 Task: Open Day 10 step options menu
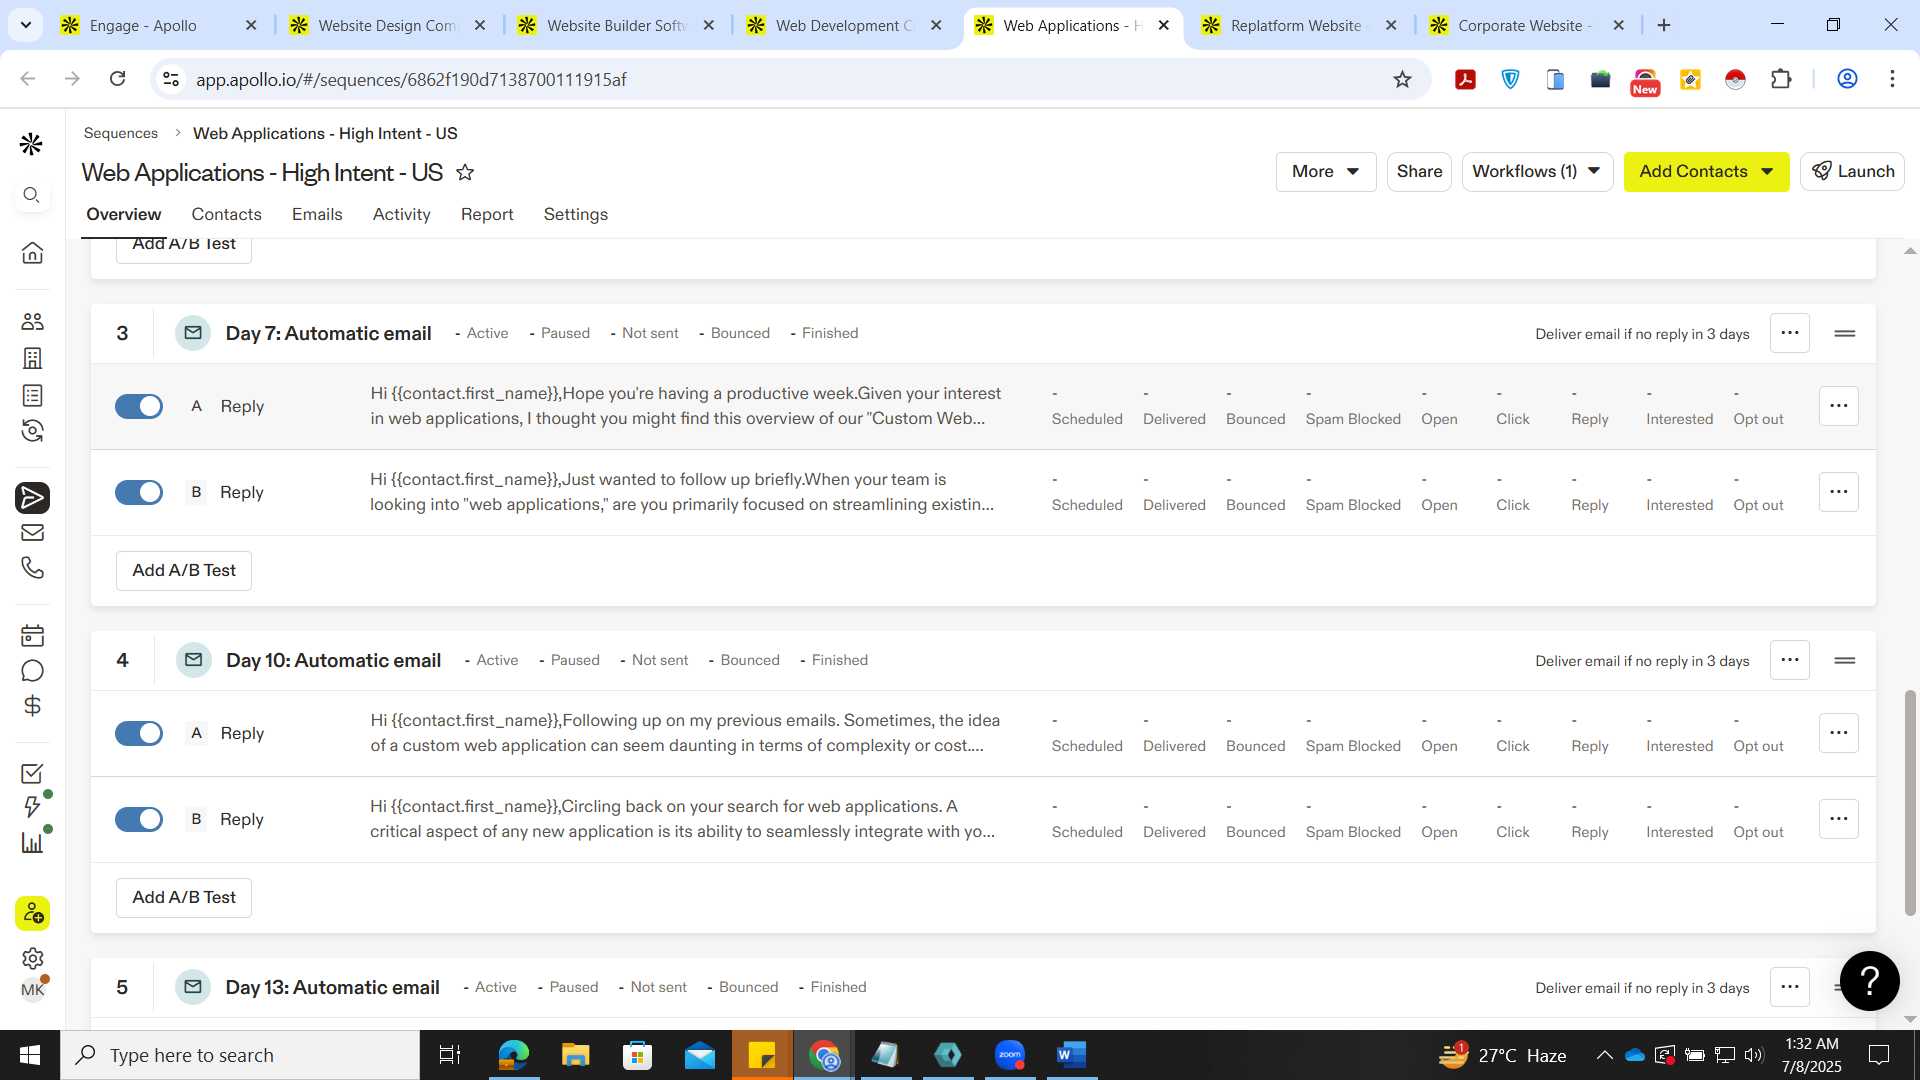tap(1789, 660)
